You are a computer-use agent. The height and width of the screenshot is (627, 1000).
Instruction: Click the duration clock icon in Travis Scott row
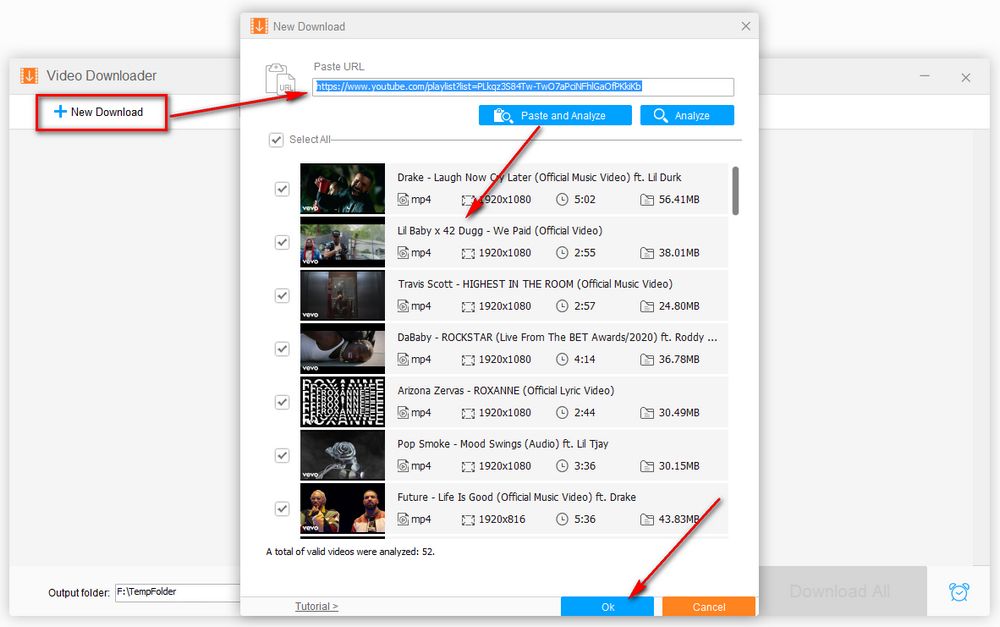pyautogui.click(x=562, y=306)
